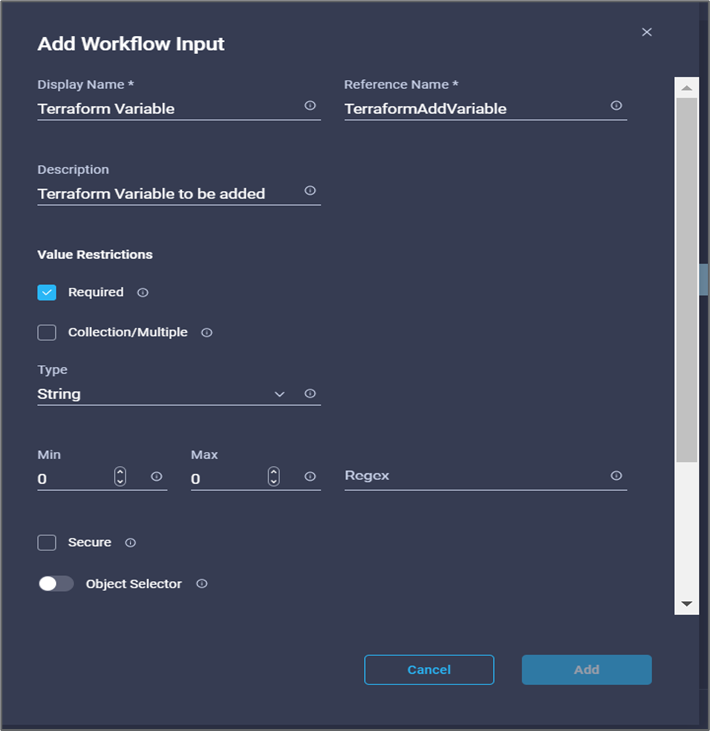
Task: Click the scrollbar down arrow
Action: (x=687, y=604)
